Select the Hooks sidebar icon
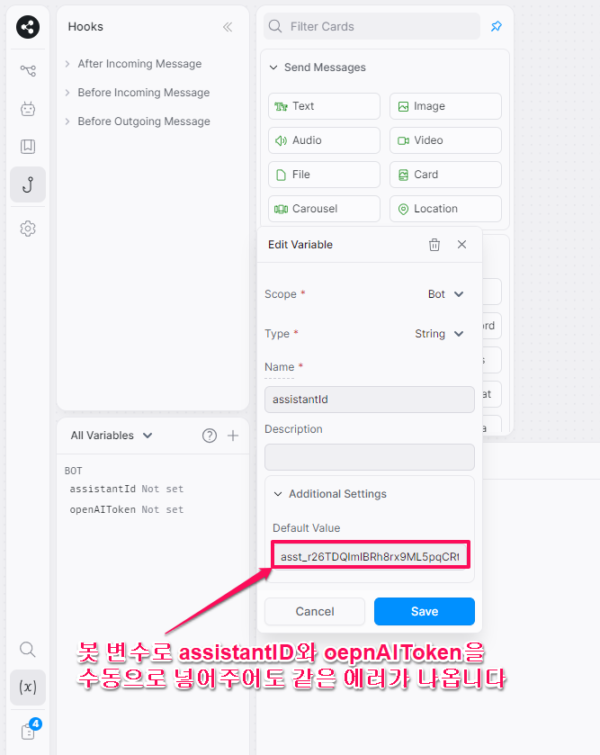The width and height of the screenshot is (600, 755). 28,184
